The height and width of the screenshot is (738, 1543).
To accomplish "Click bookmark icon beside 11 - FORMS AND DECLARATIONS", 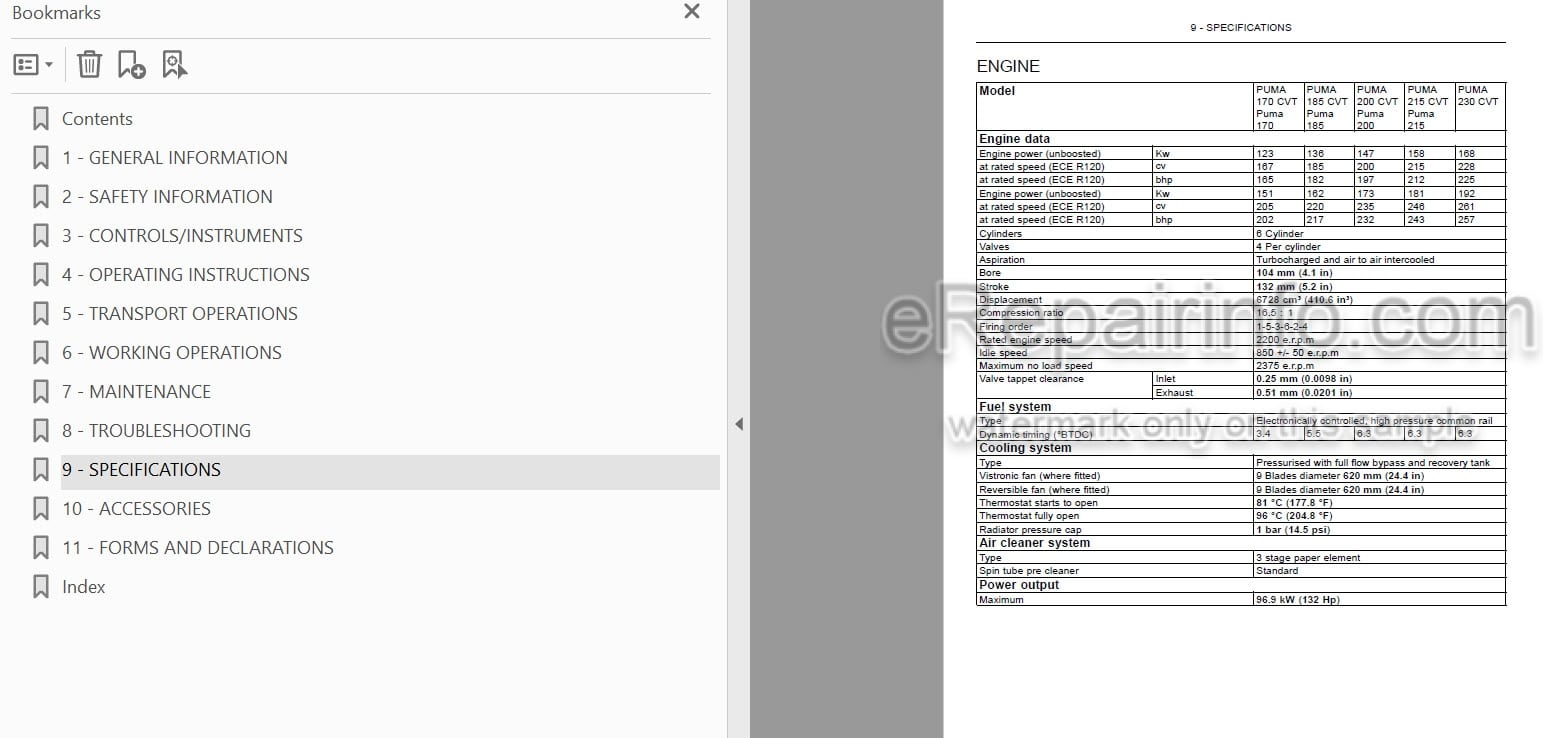I will pyautogui.click(x=41, y=548).
